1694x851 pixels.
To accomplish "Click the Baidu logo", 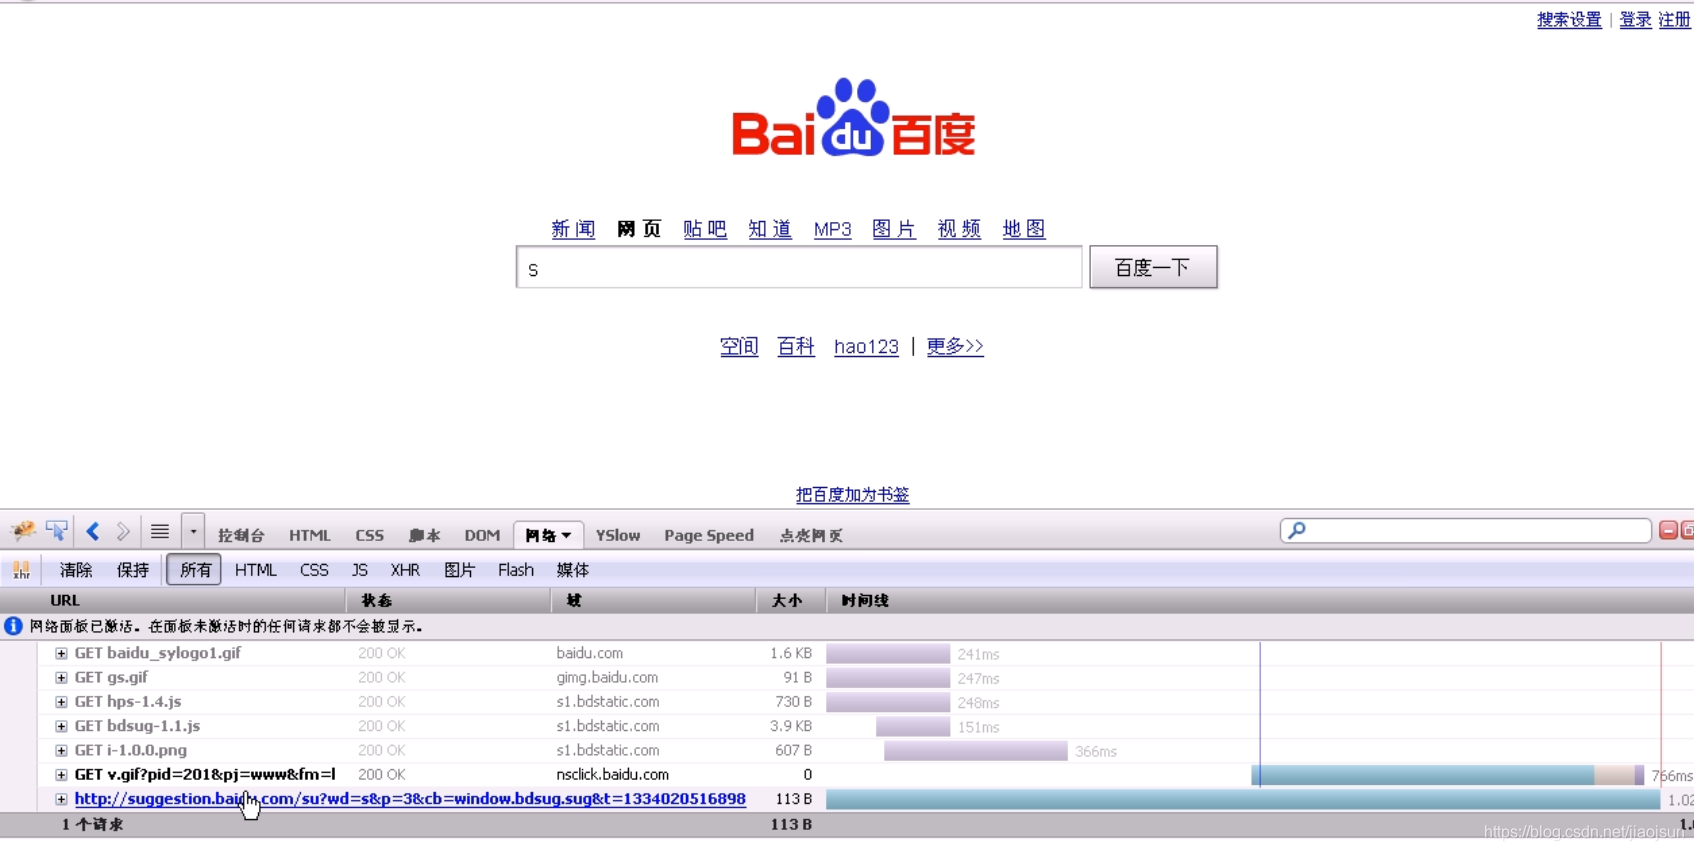I will pos(853,118).
